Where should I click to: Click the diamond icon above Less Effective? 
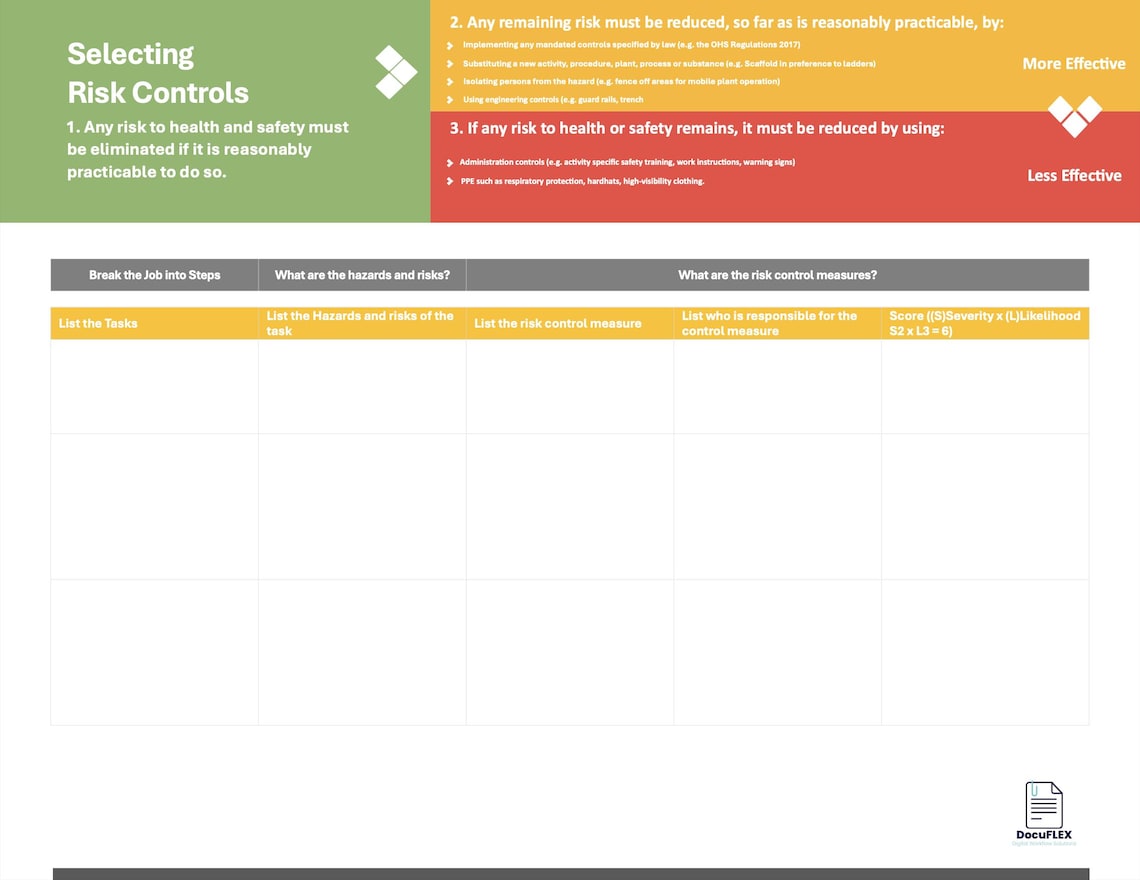1073,117
